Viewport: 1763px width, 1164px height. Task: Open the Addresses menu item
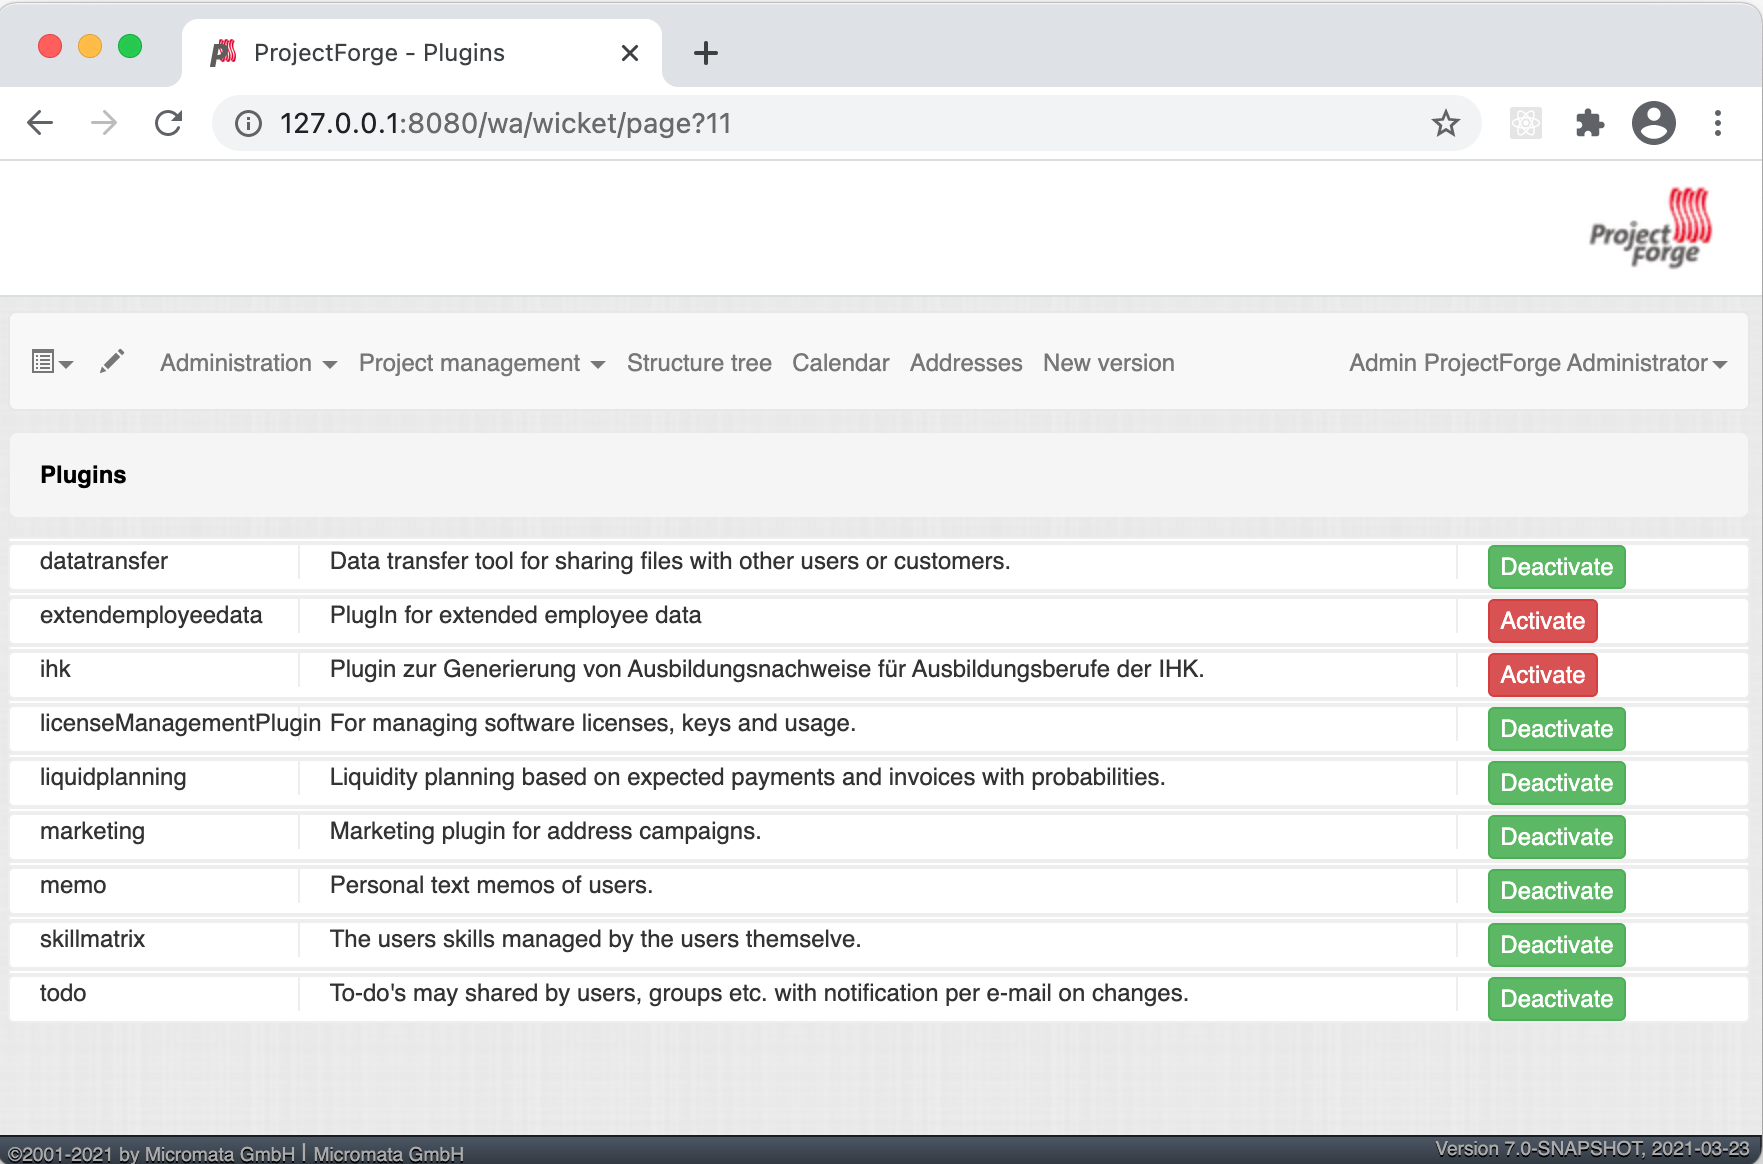[x=965, y=363]
